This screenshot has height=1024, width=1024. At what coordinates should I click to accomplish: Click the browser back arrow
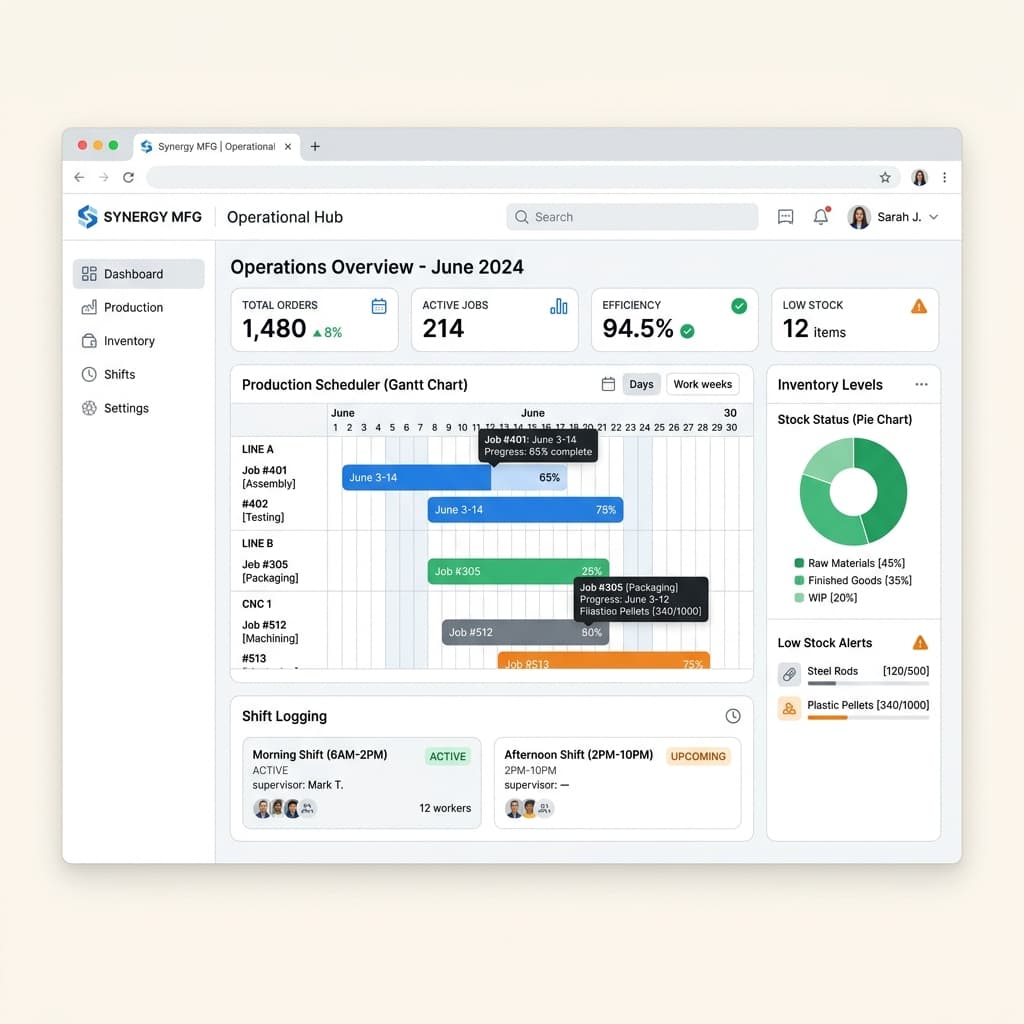[80, 177]
